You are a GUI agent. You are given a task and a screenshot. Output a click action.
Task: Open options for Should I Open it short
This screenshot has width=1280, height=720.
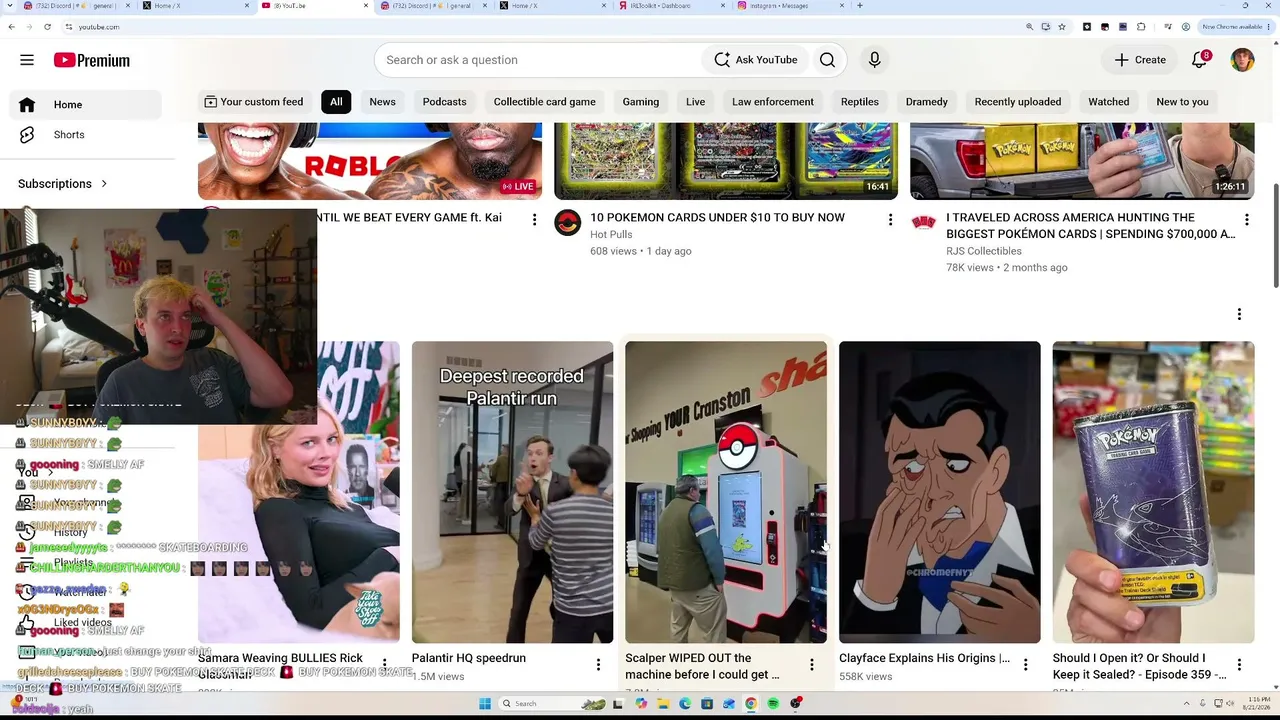coord(1239,665)
